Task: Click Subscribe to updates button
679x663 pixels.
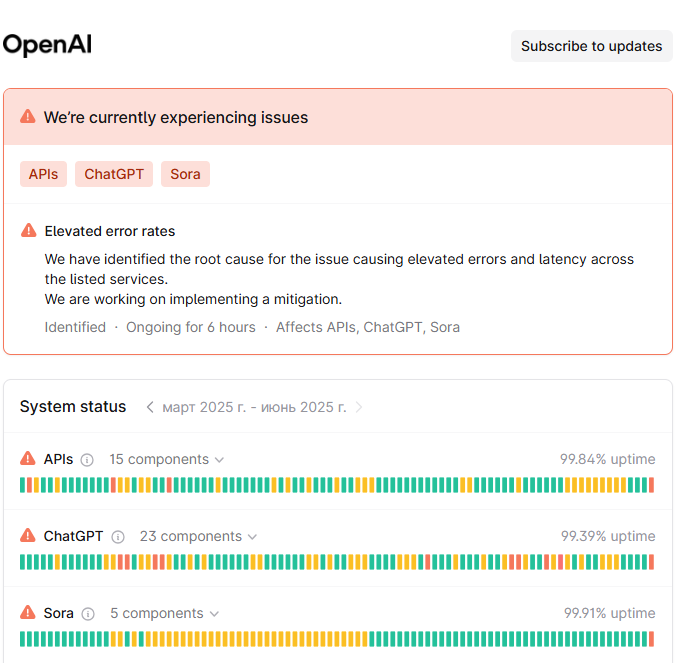Action: click(x=592, y=46)
